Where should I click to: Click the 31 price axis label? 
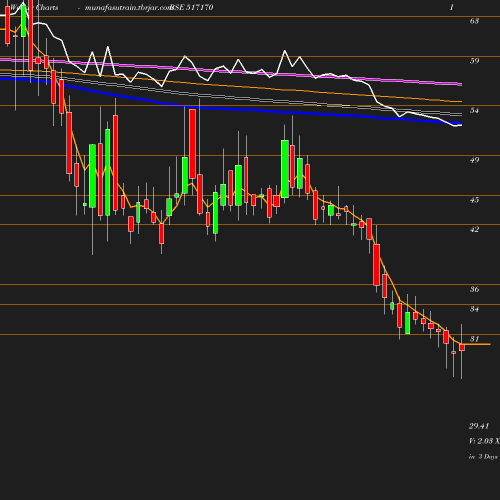coord(474,339)
